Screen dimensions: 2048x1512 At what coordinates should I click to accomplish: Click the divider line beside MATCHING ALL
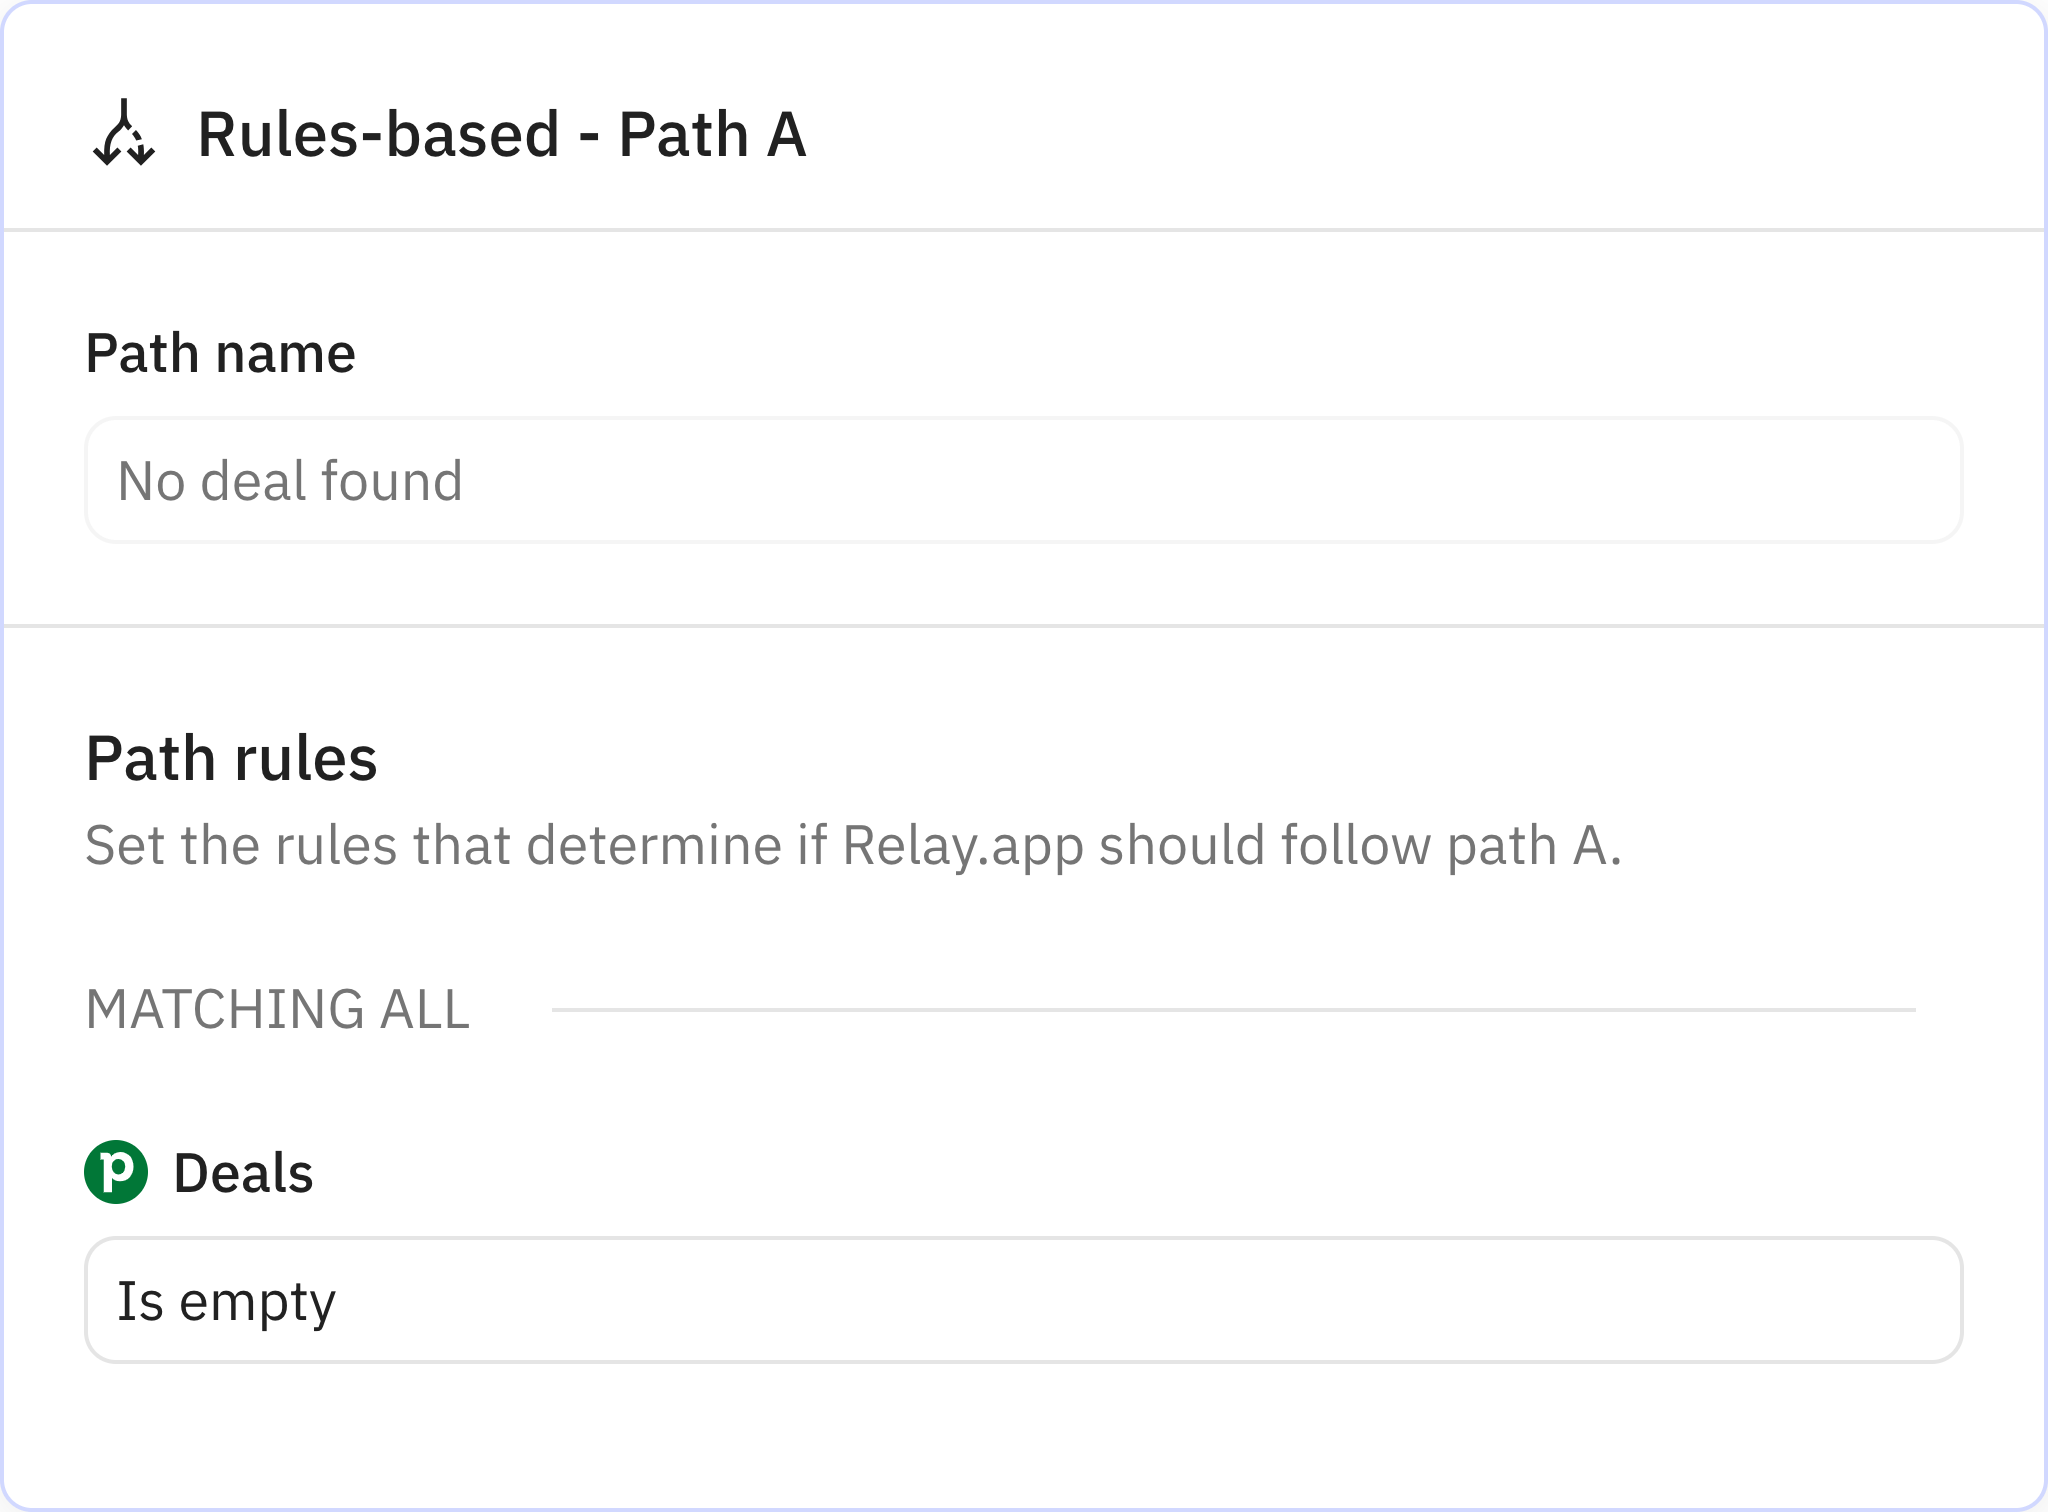click(1235, 1010)
